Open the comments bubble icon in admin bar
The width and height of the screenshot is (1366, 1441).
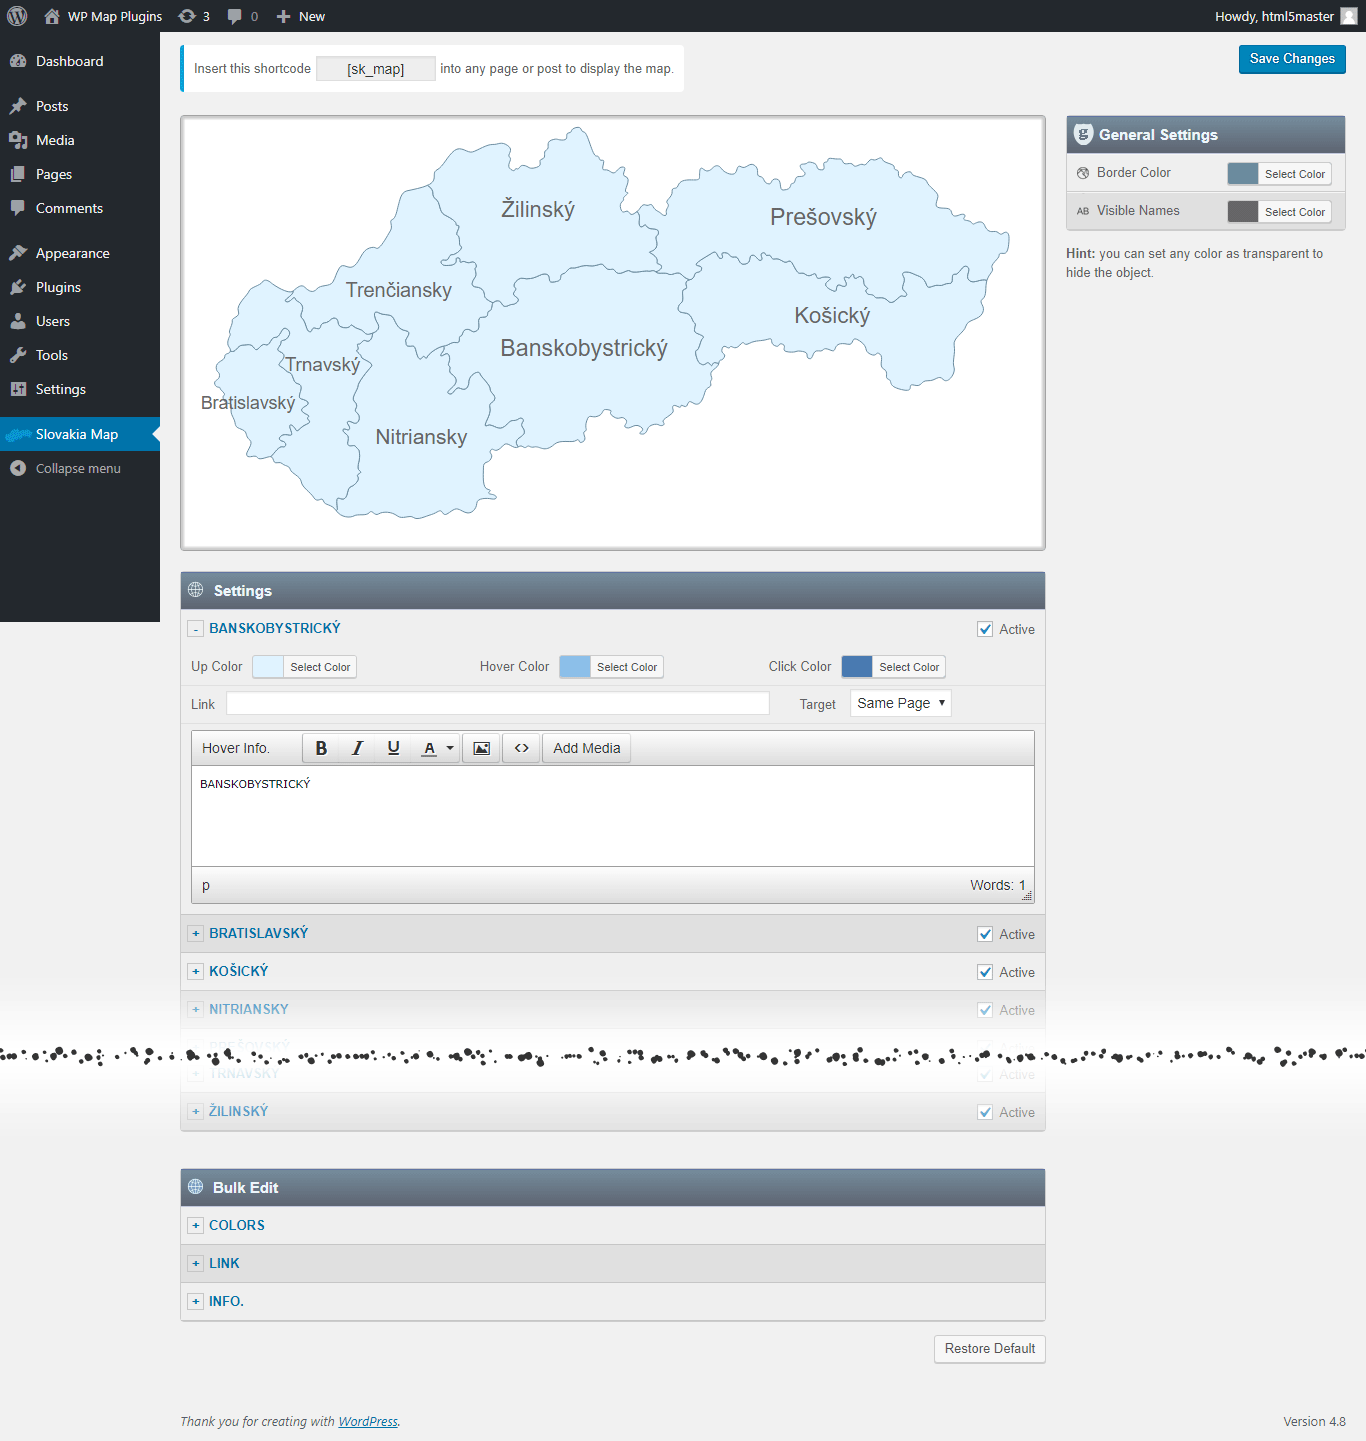pos(234,16)
